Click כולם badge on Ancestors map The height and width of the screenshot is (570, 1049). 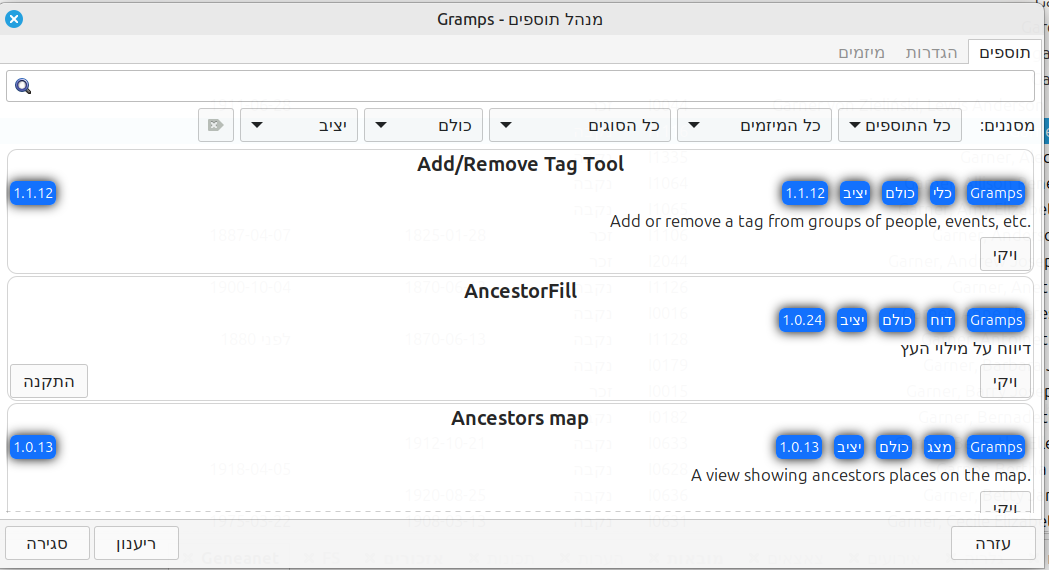coord(894,448)
